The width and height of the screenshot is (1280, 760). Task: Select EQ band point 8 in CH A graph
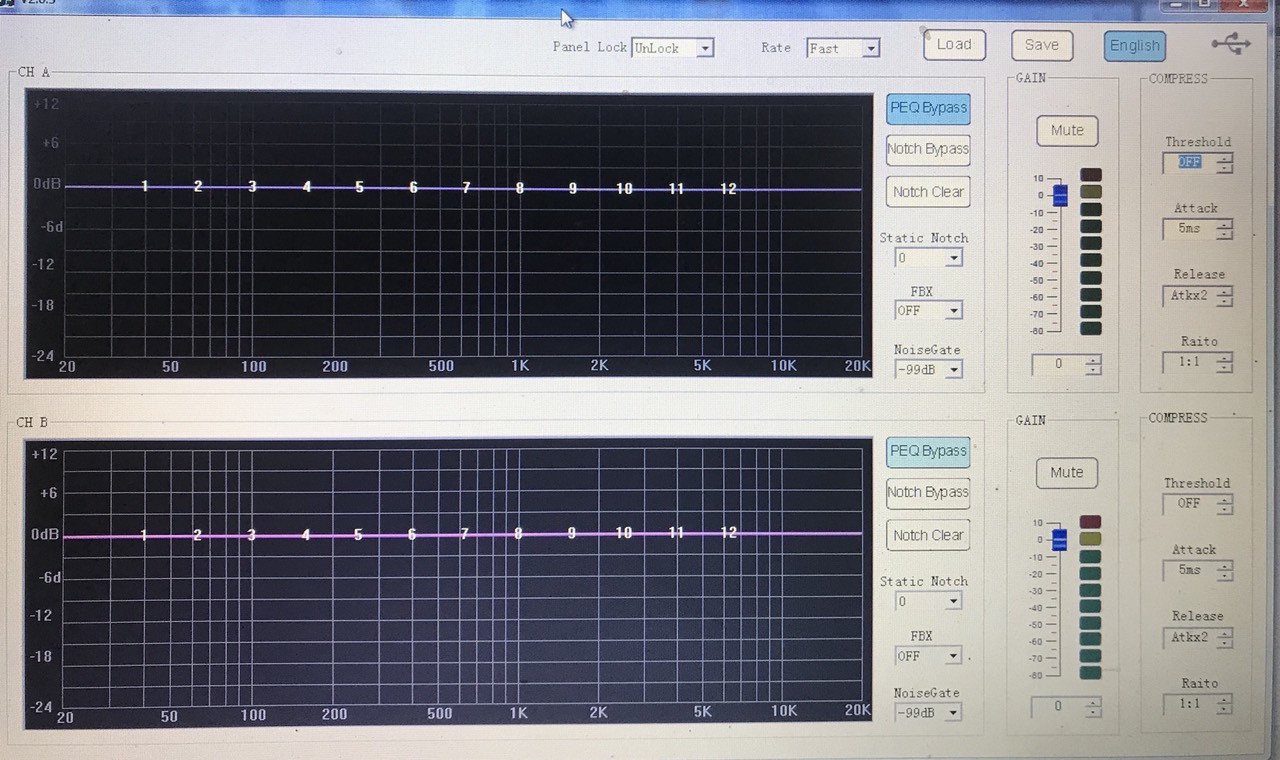[519, 187]
